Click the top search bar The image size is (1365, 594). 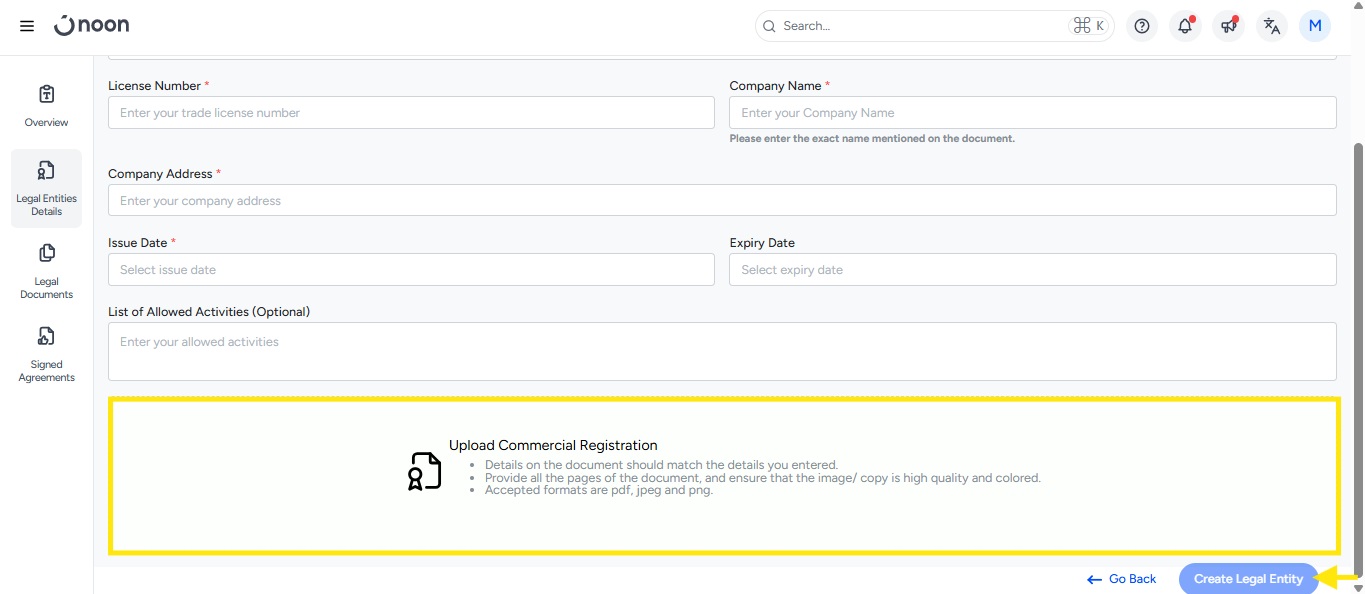[x=920, y=26]
